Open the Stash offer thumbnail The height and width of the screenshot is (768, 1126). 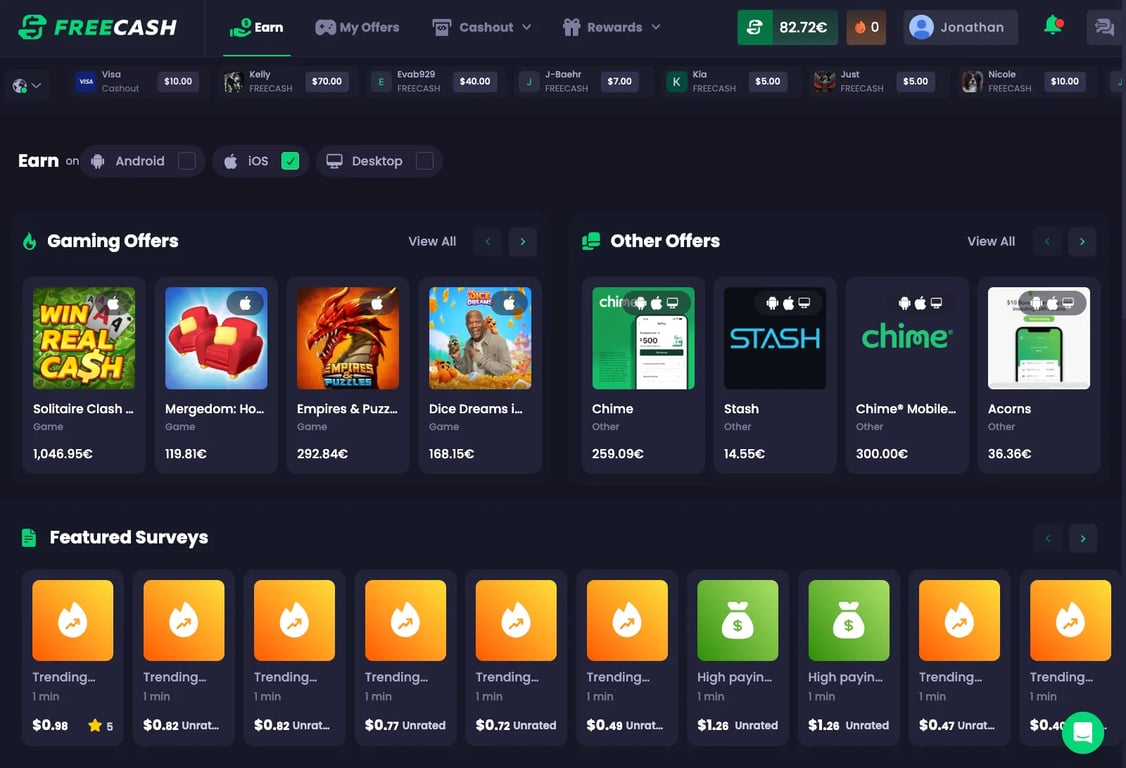(775, 338)
